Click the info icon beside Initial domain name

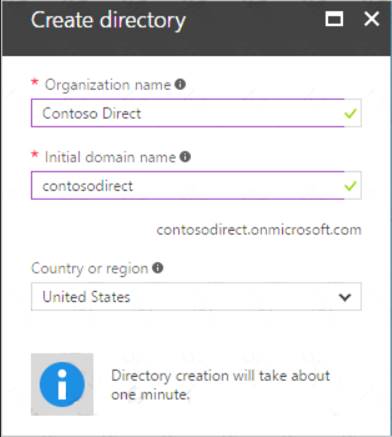[185, 157]
